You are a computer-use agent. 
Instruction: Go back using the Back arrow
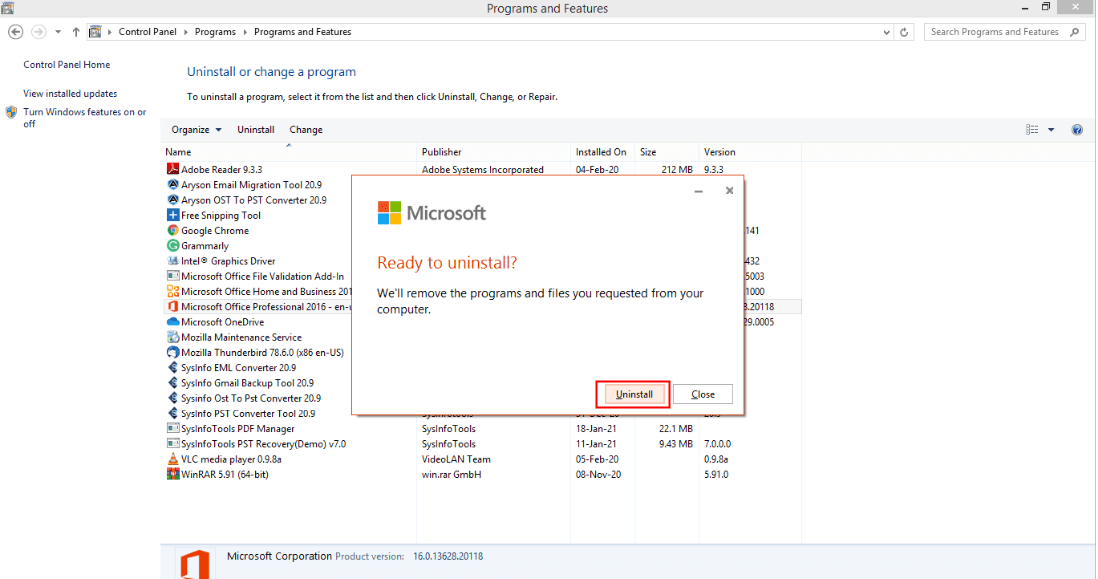(x=15, y=32)
